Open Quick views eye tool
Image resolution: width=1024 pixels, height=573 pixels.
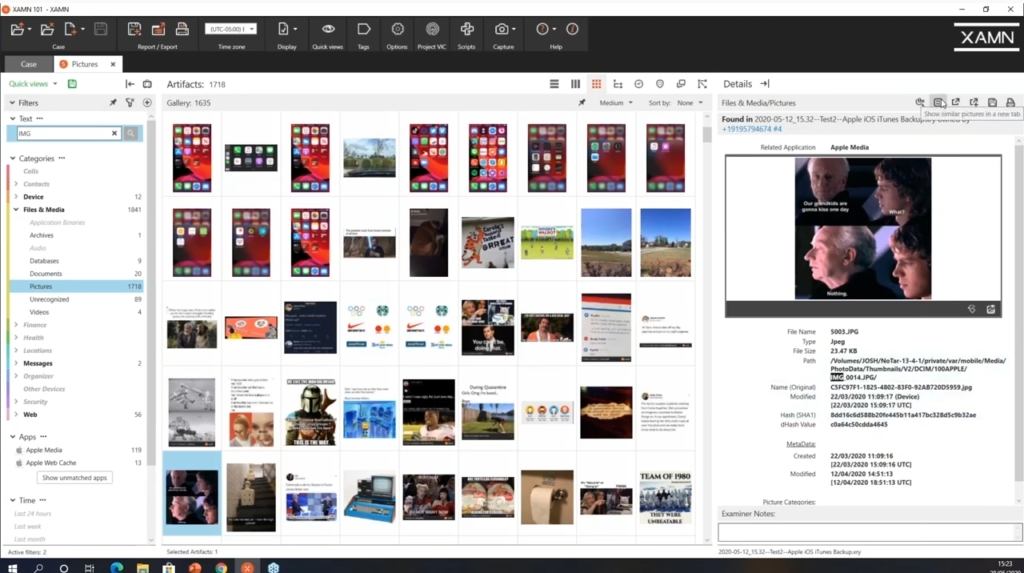point(328,29)
